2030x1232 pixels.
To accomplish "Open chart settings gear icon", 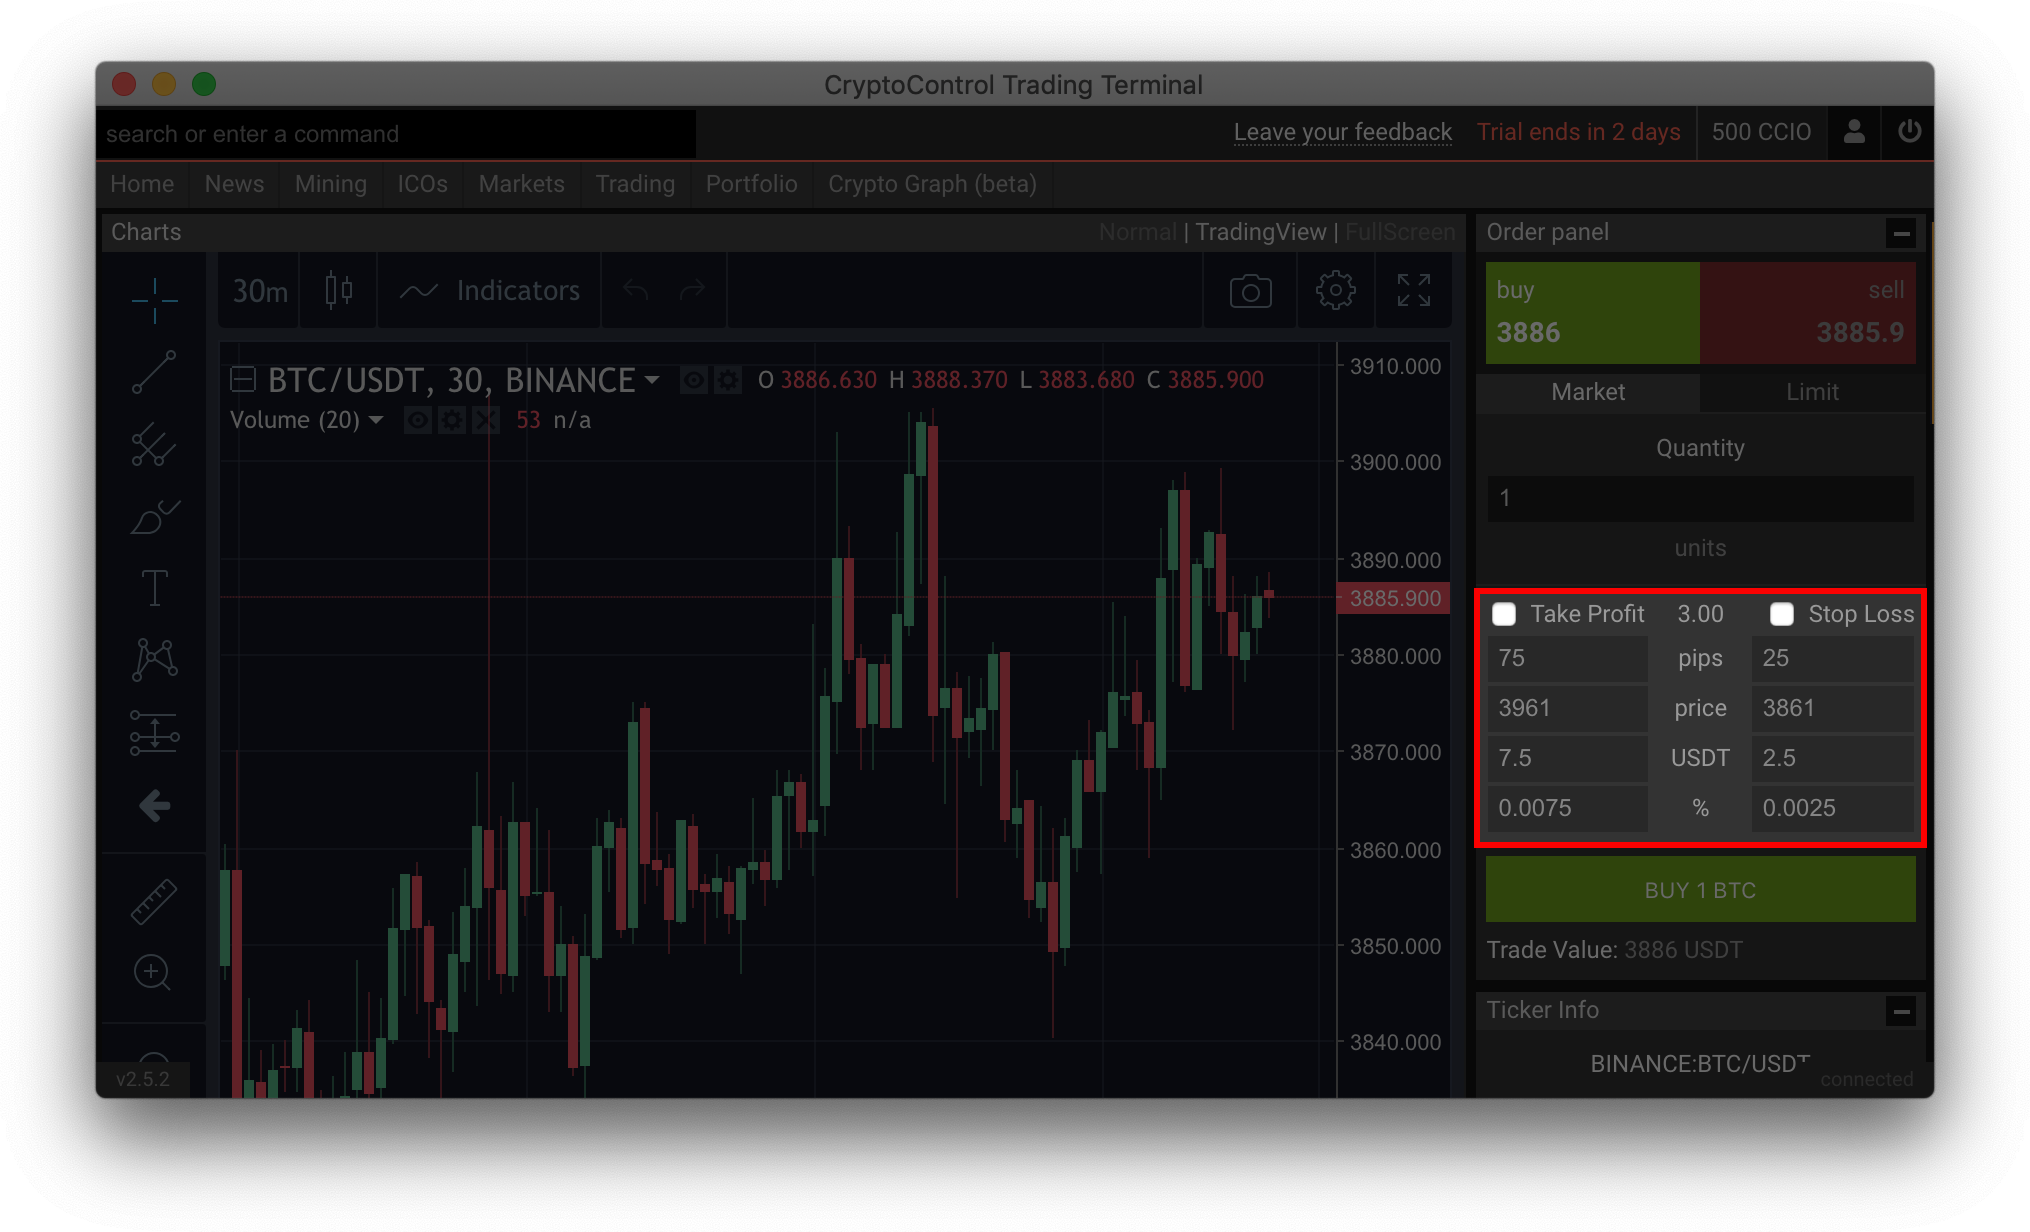I will point(1335,291).
